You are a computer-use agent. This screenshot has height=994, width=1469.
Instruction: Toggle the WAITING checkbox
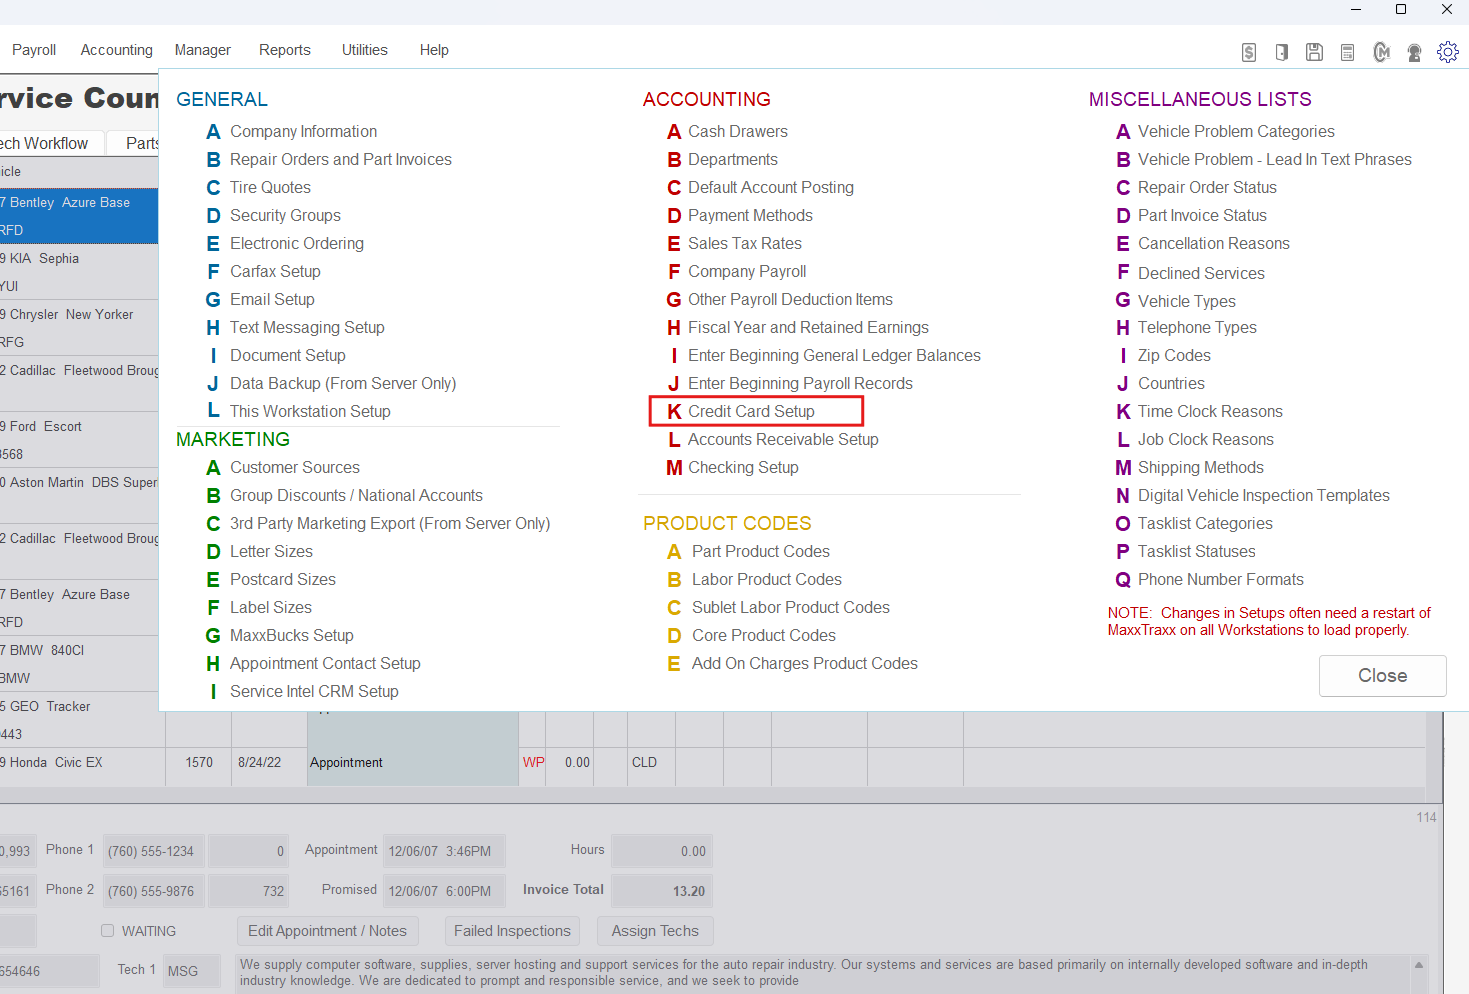108,931
